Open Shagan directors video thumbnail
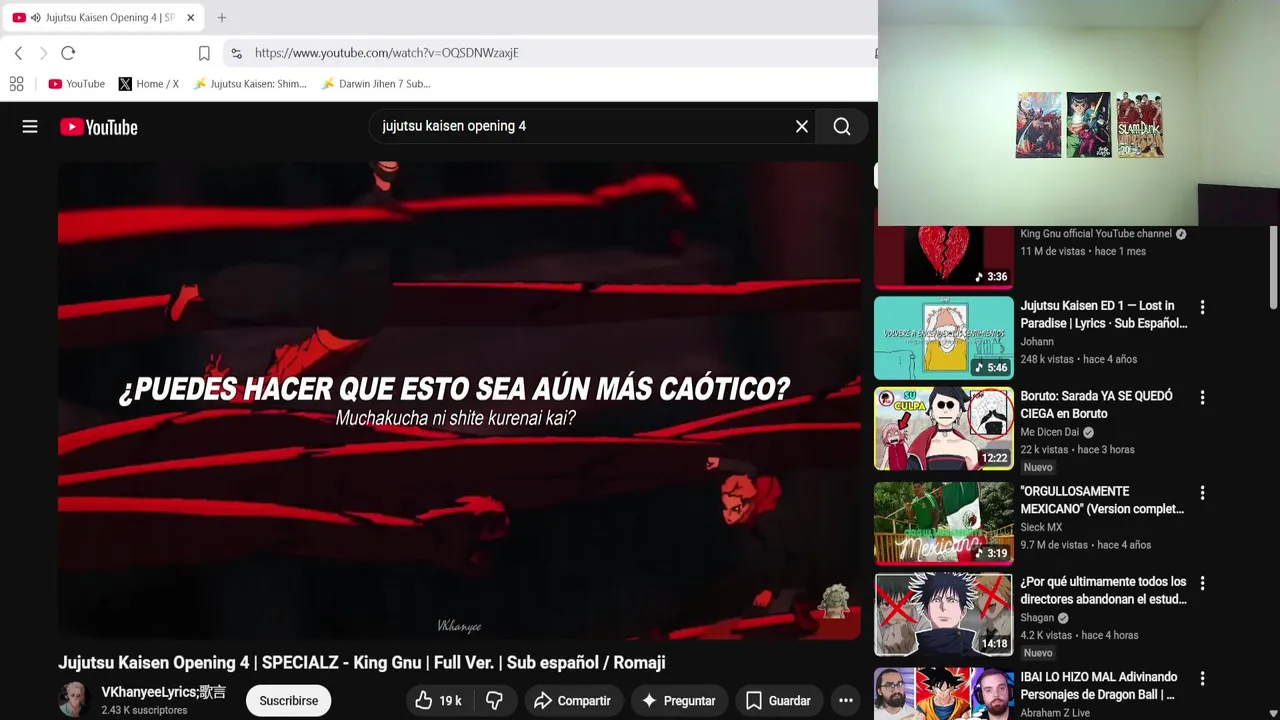 point(944,614)
